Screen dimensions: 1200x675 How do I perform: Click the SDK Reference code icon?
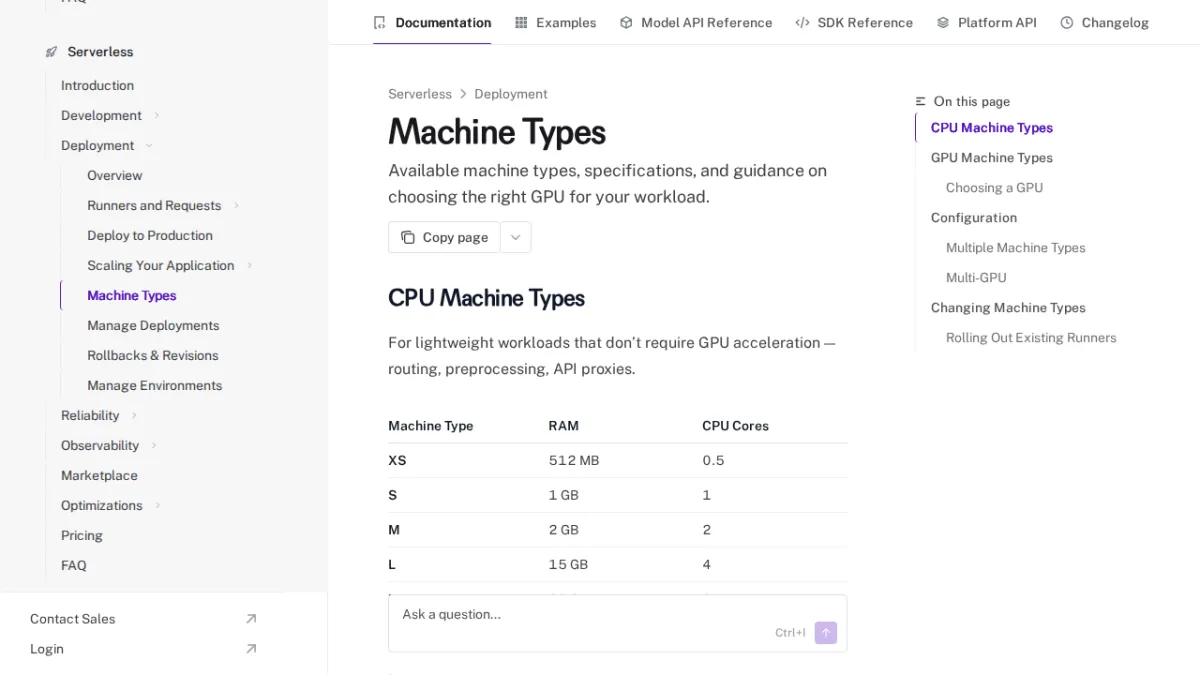(802, 22)
